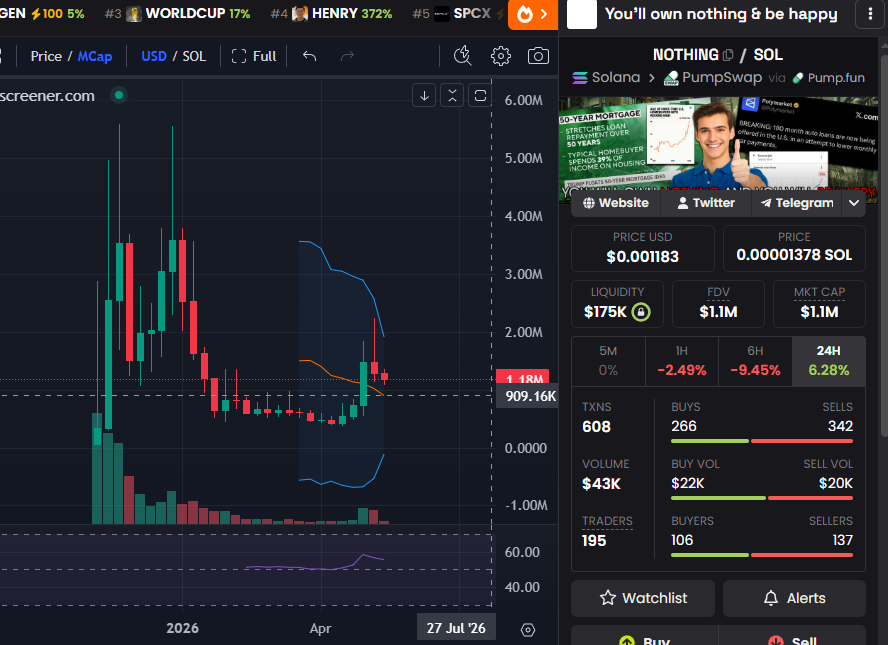
Task: Select the 5M timeframe tab
Action: point(608,361)
